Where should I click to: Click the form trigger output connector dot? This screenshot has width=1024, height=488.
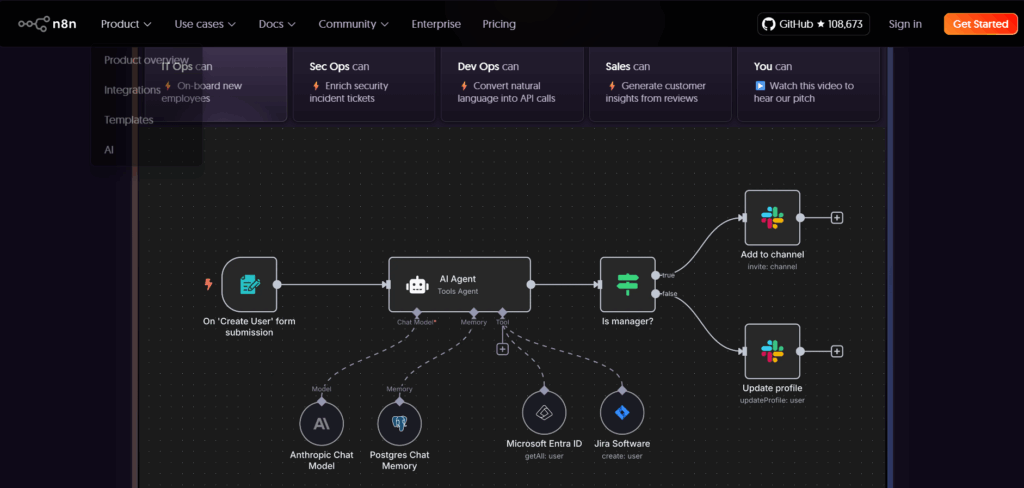277,284
